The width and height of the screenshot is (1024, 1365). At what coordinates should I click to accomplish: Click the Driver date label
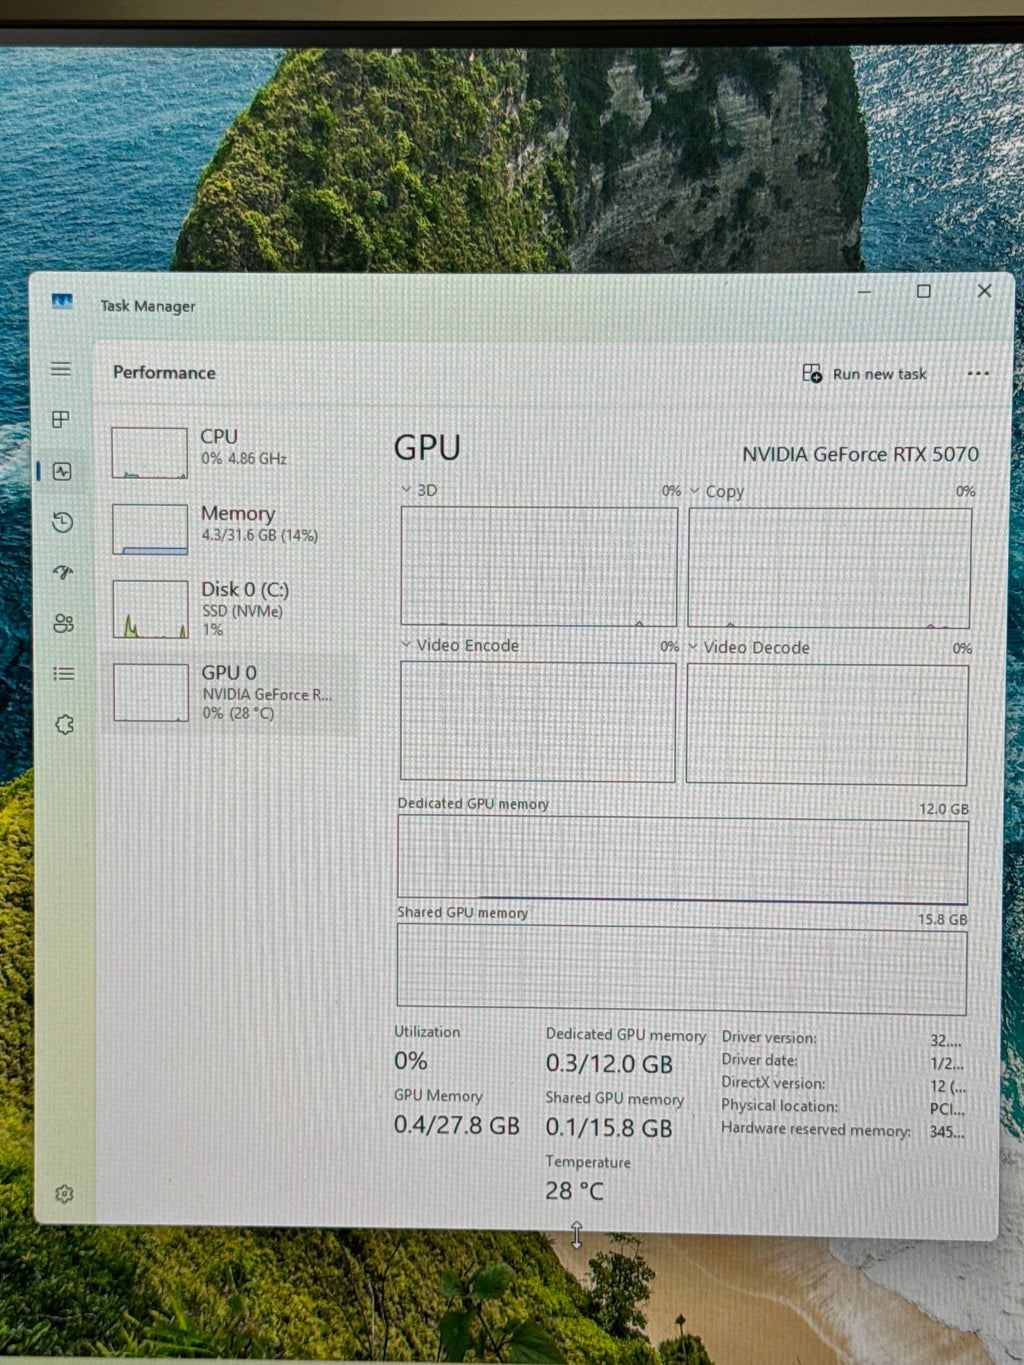[759, 1060]
